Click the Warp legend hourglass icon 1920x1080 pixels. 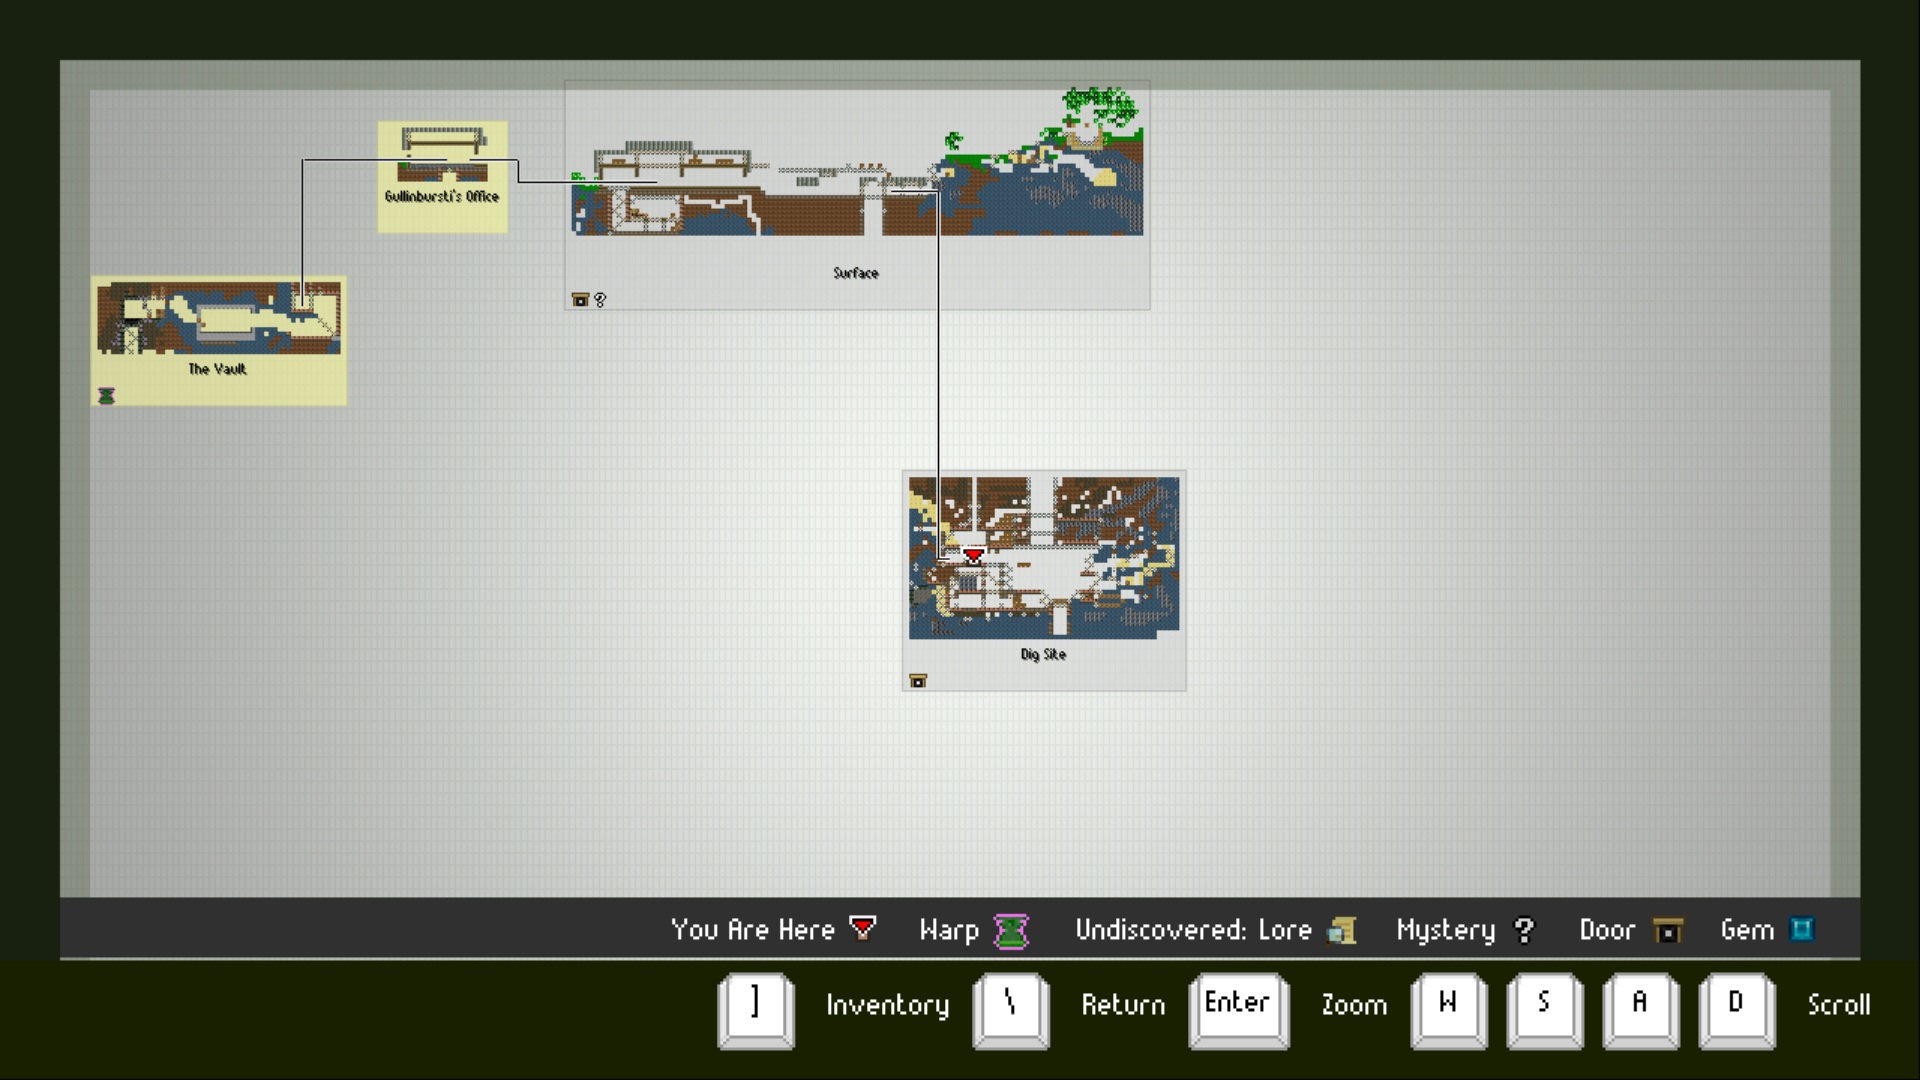click(1011, 931)
